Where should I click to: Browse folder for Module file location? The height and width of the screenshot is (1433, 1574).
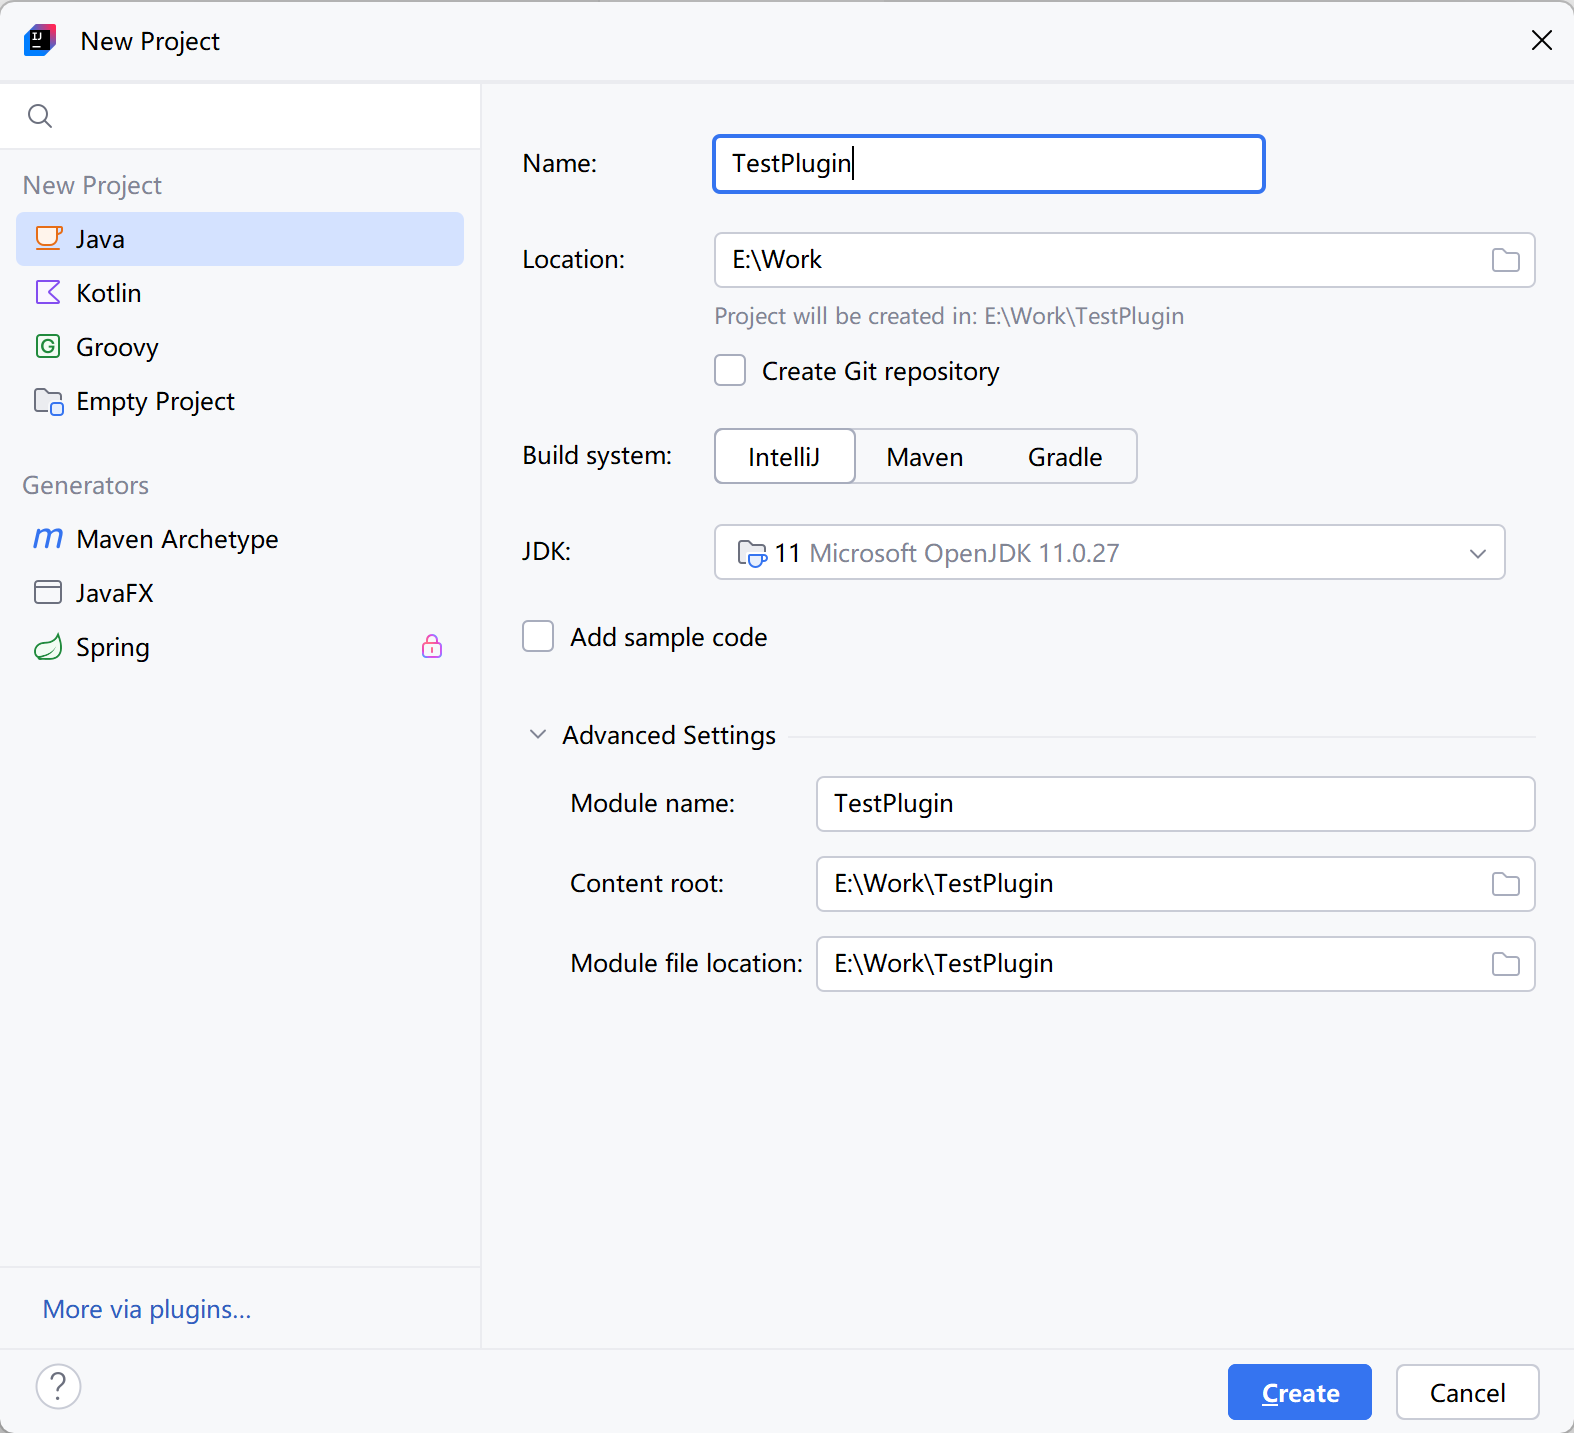(x=1505, y=964)
